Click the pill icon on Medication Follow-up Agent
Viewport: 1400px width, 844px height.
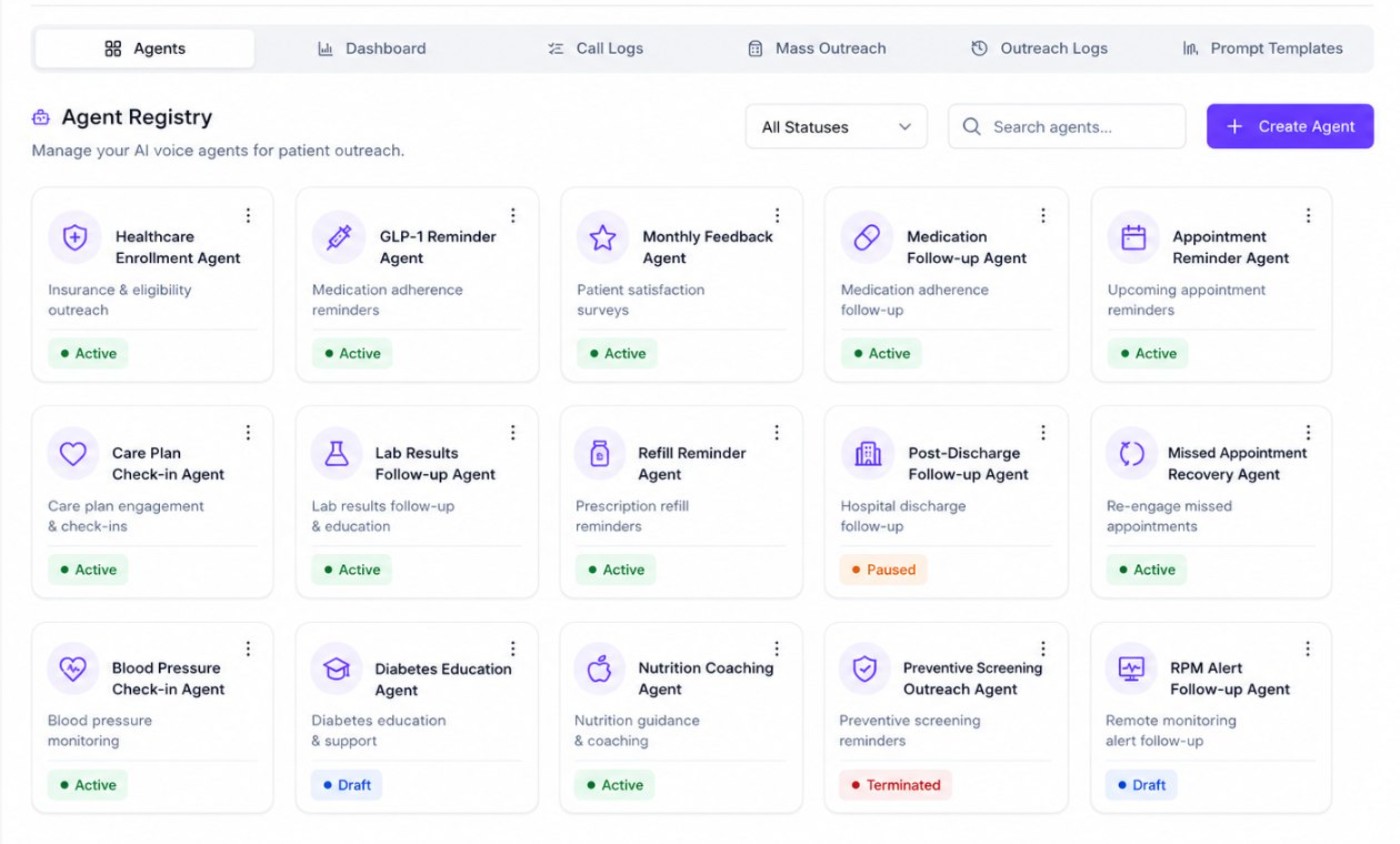[x=866, y=237]
